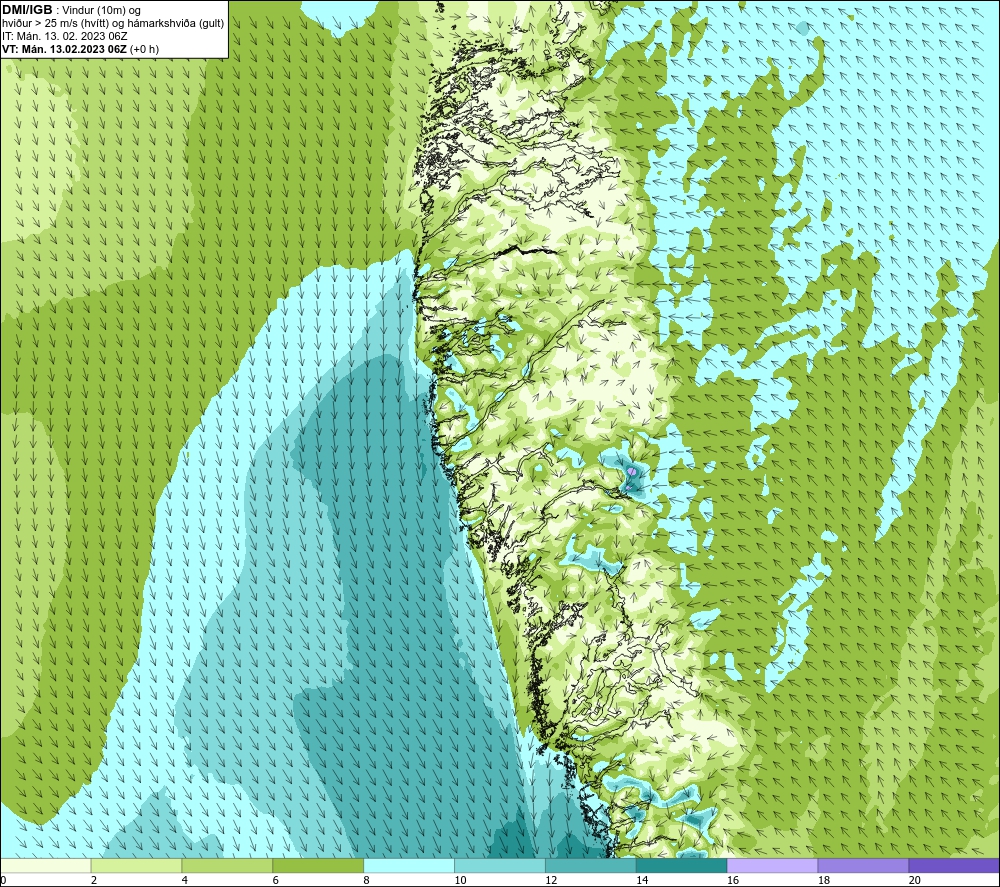The image size is (1000, 887).
Task: Click the legend label '2'
Action: pos(94,880)
